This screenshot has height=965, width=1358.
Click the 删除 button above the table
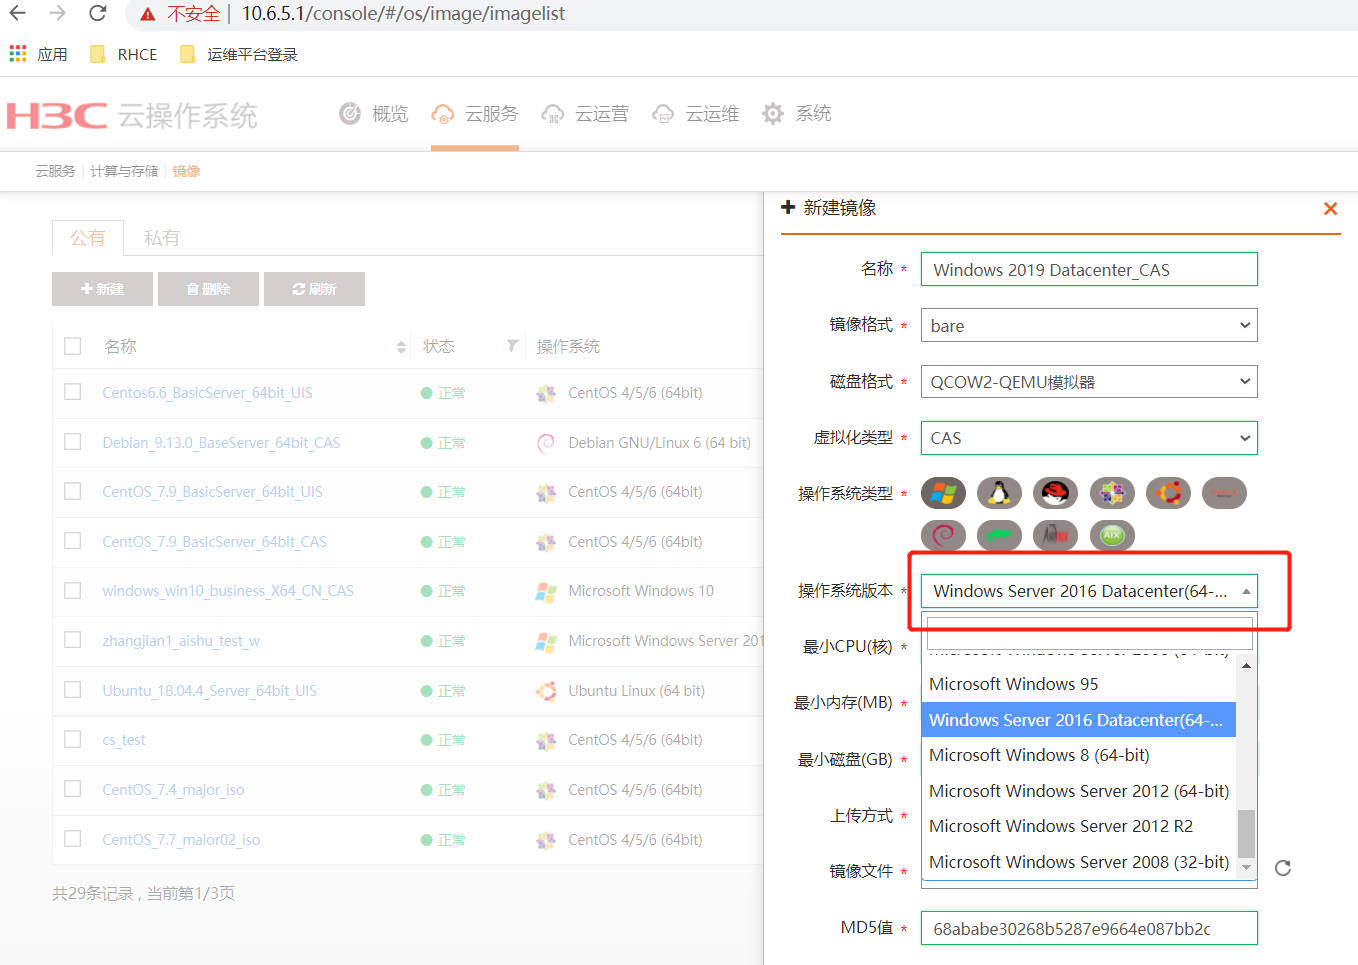(208, 289)
